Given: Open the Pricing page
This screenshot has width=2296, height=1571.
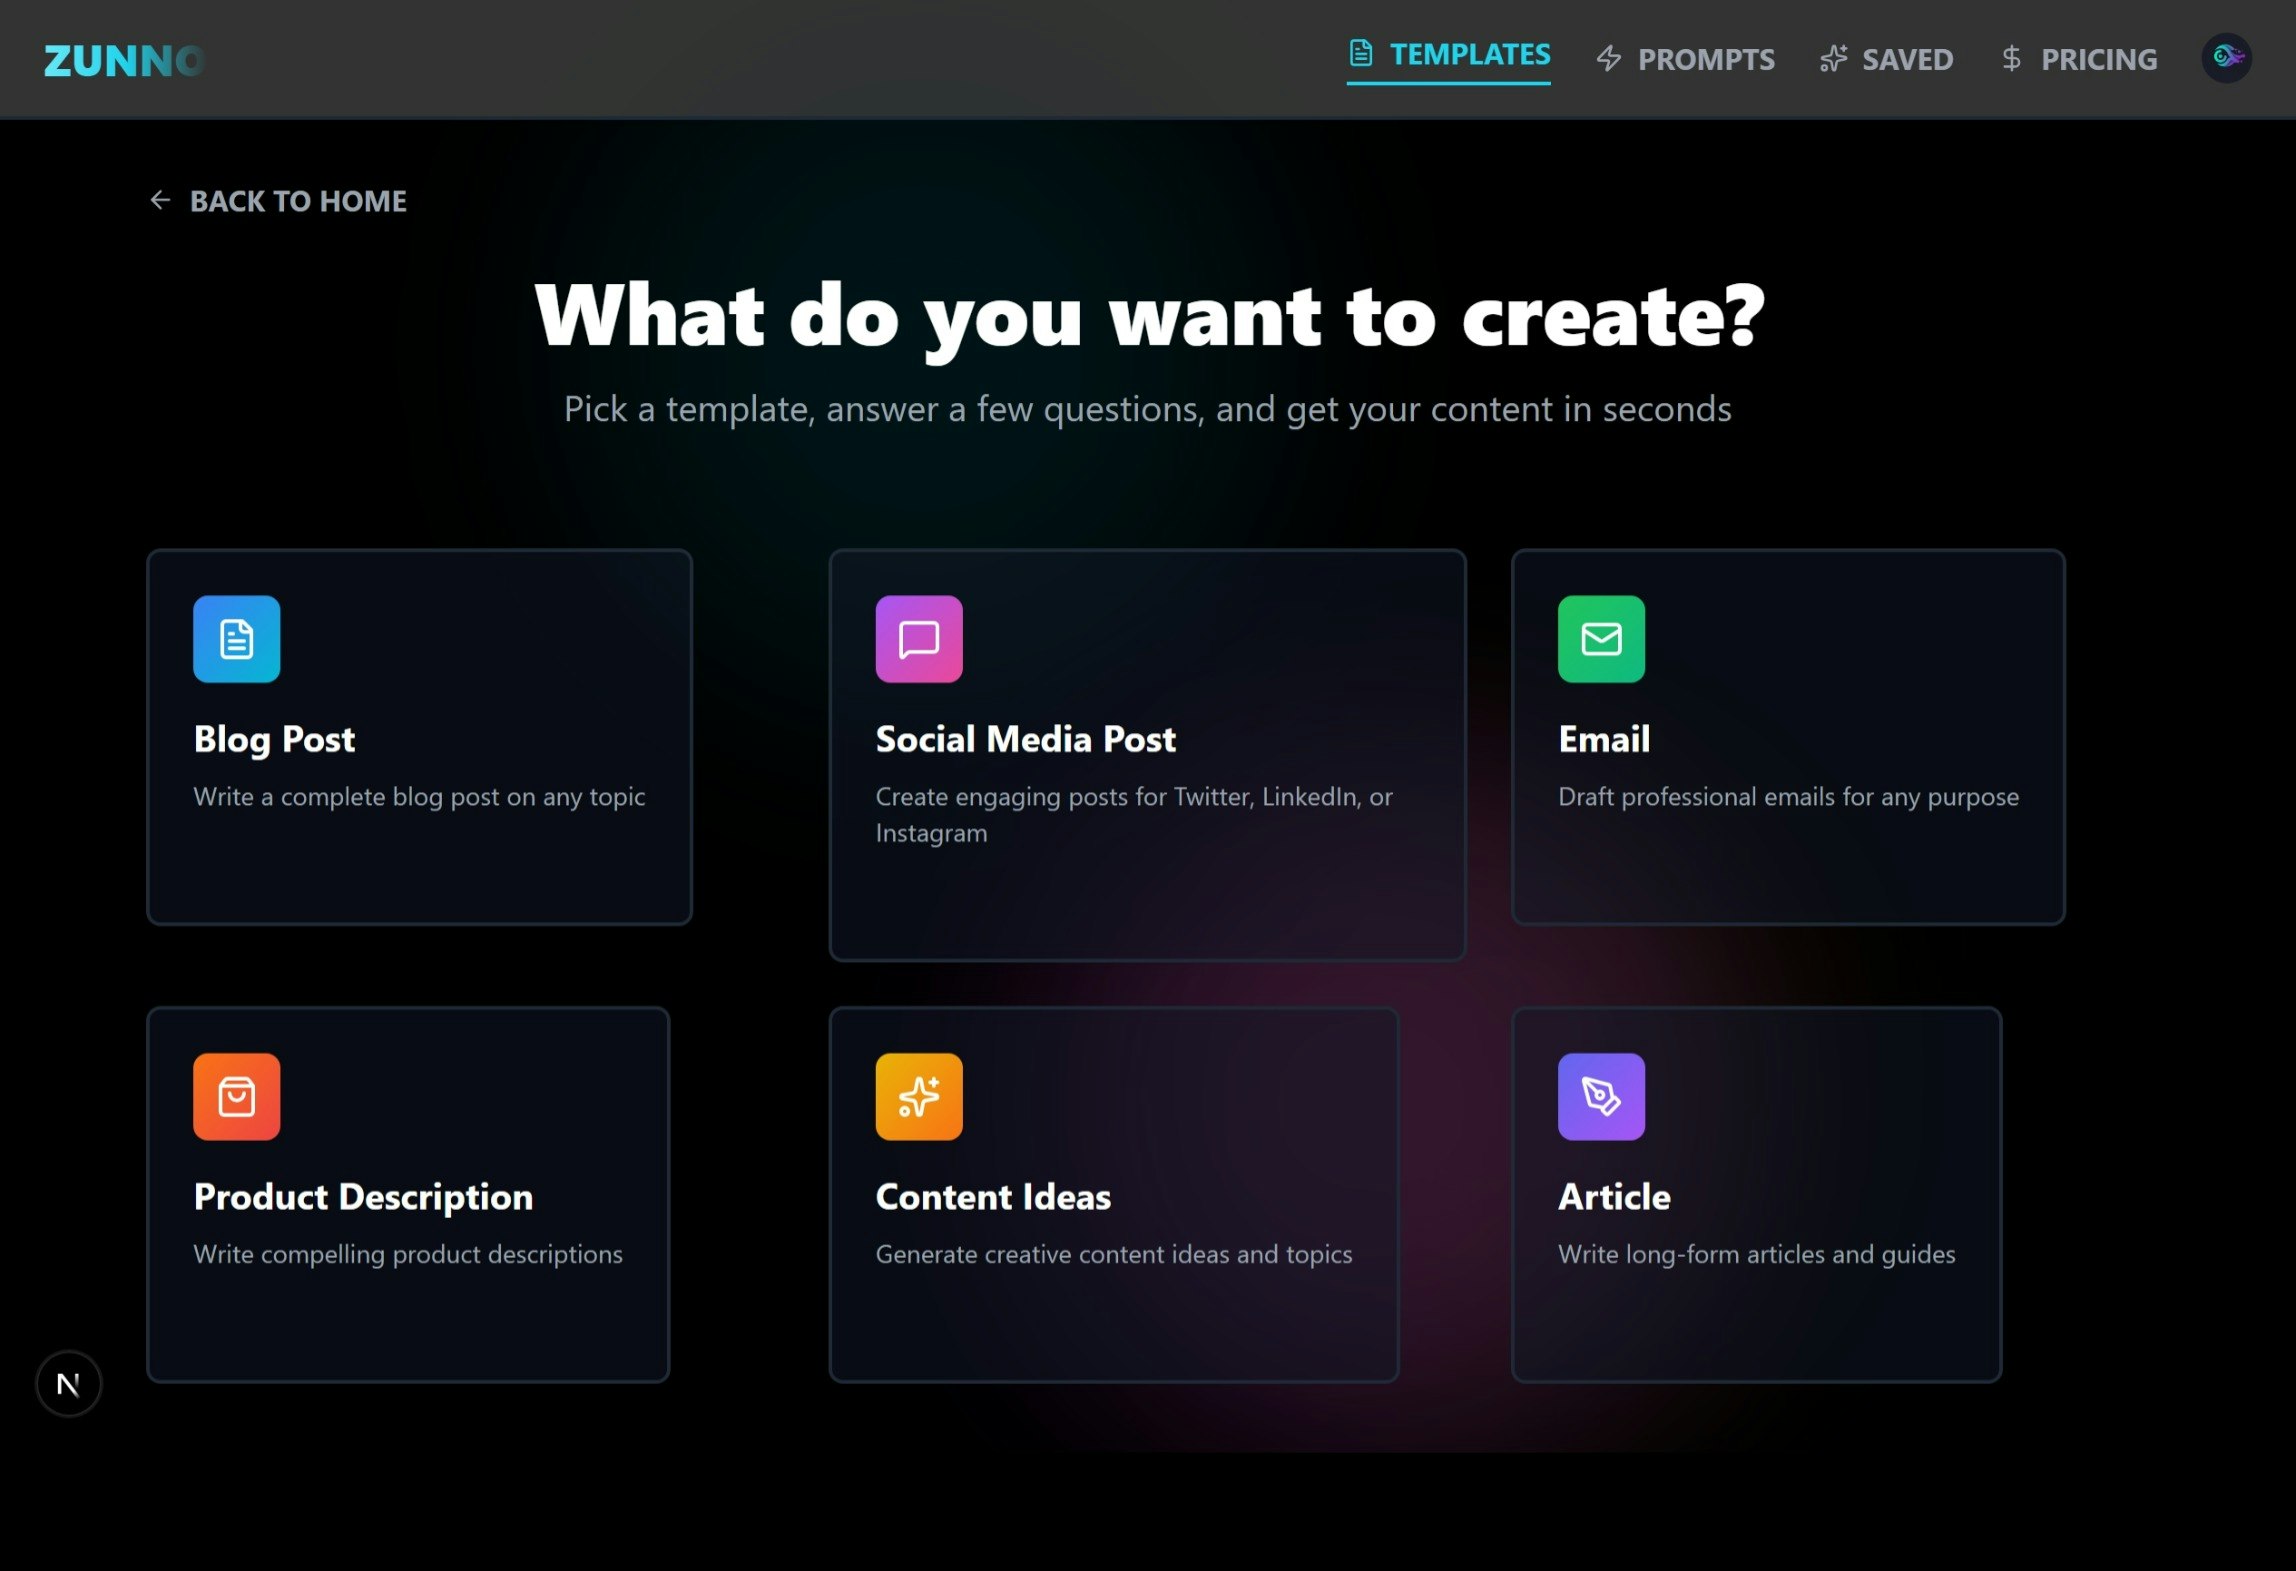Looking at the screenshot, I should coord(2080,60).
